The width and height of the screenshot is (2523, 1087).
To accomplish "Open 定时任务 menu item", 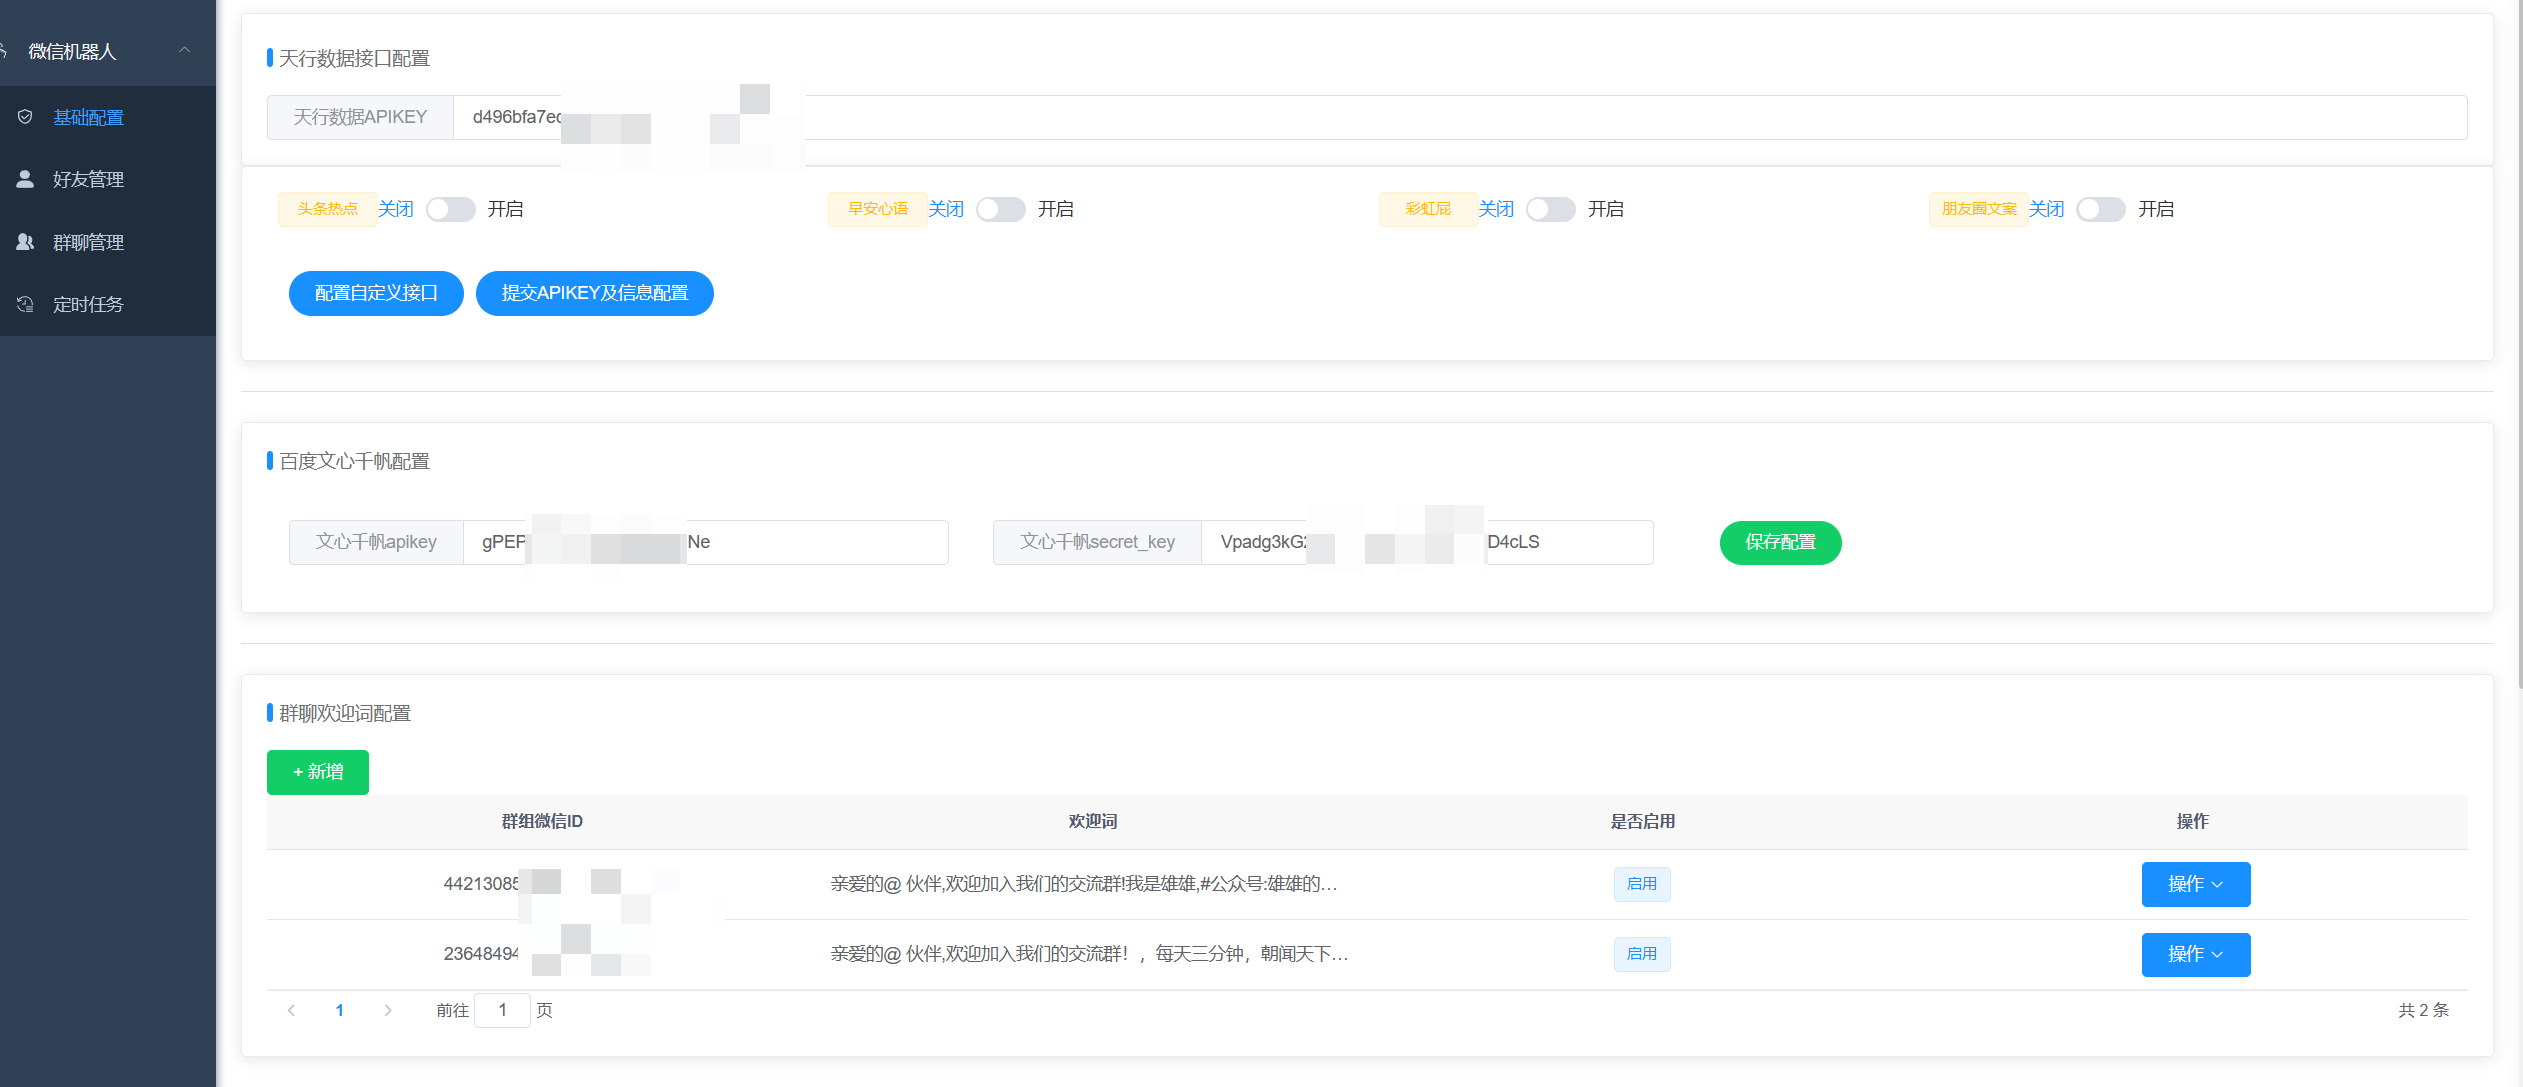I will [108, 304].
